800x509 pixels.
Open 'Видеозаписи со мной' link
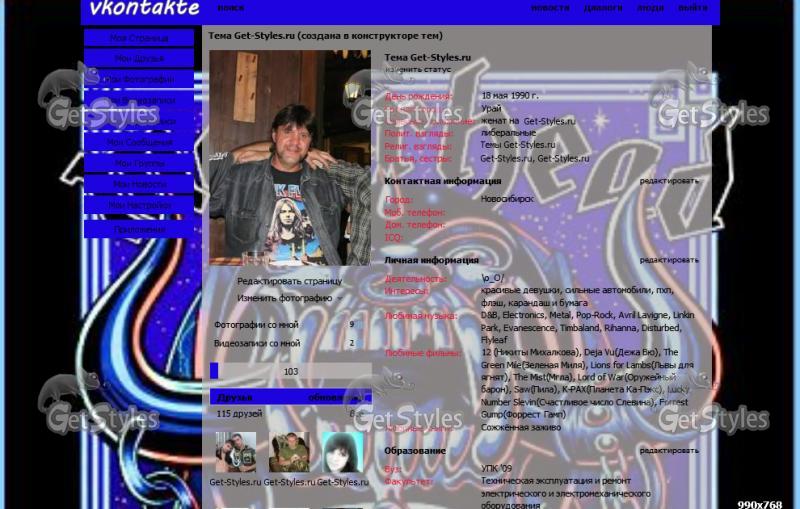(257, 343)
